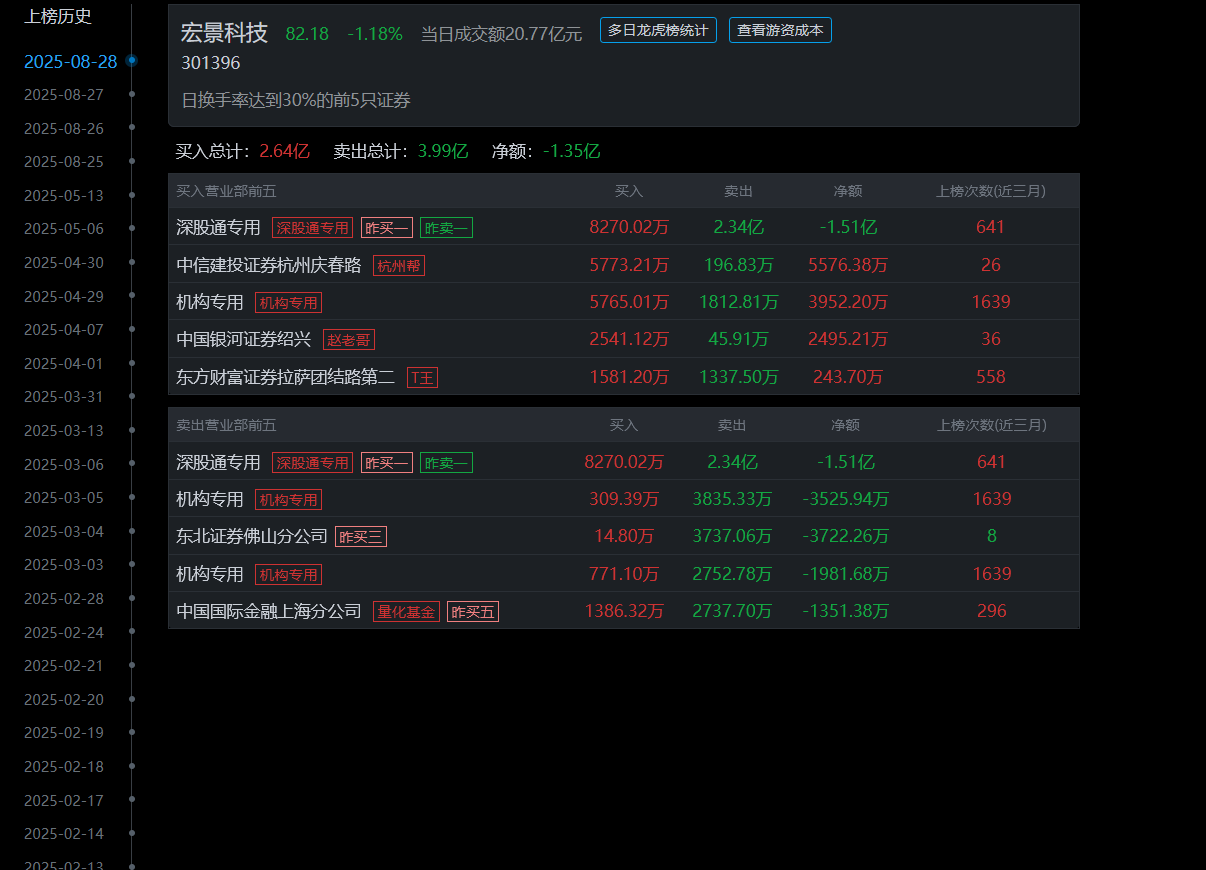The height and width of the screenshot is (870, 1206).
Task: Click 深股通专用 tag in the sell table
Action: coord(312,463)
